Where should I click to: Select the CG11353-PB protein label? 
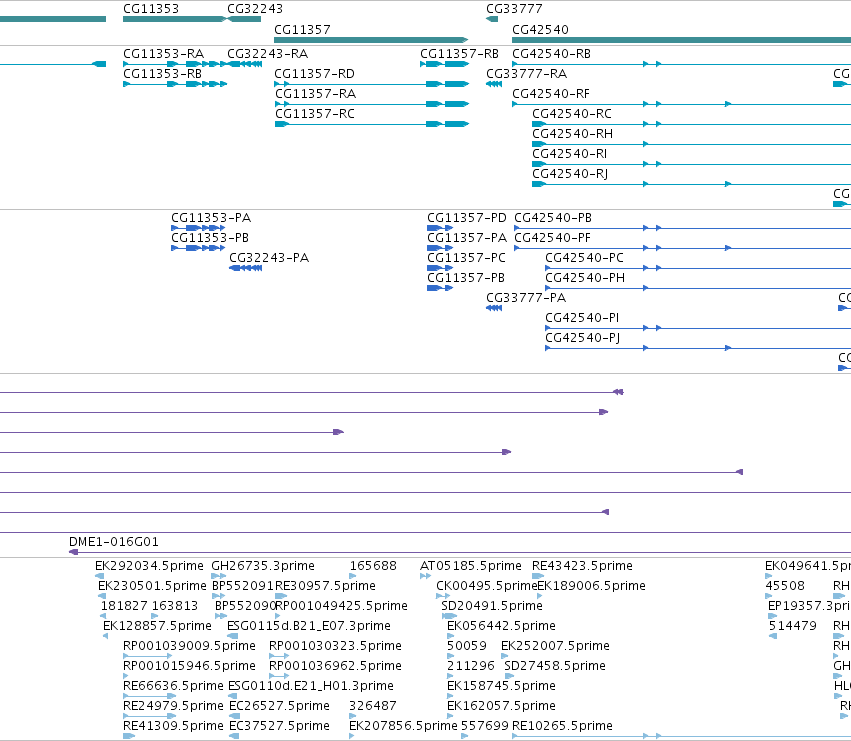click(210, 238)
